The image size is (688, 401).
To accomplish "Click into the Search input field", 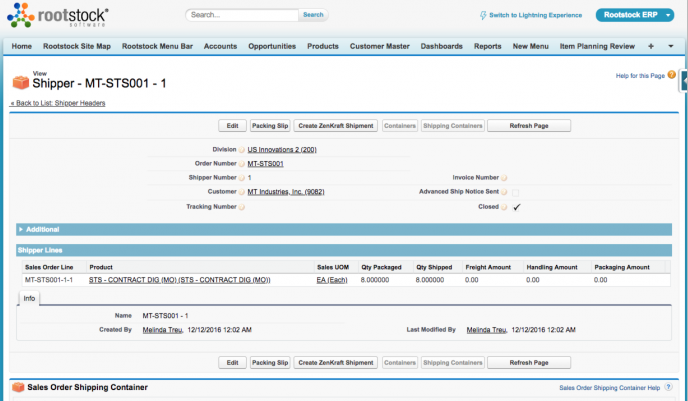I will click(x=243, y=15).
